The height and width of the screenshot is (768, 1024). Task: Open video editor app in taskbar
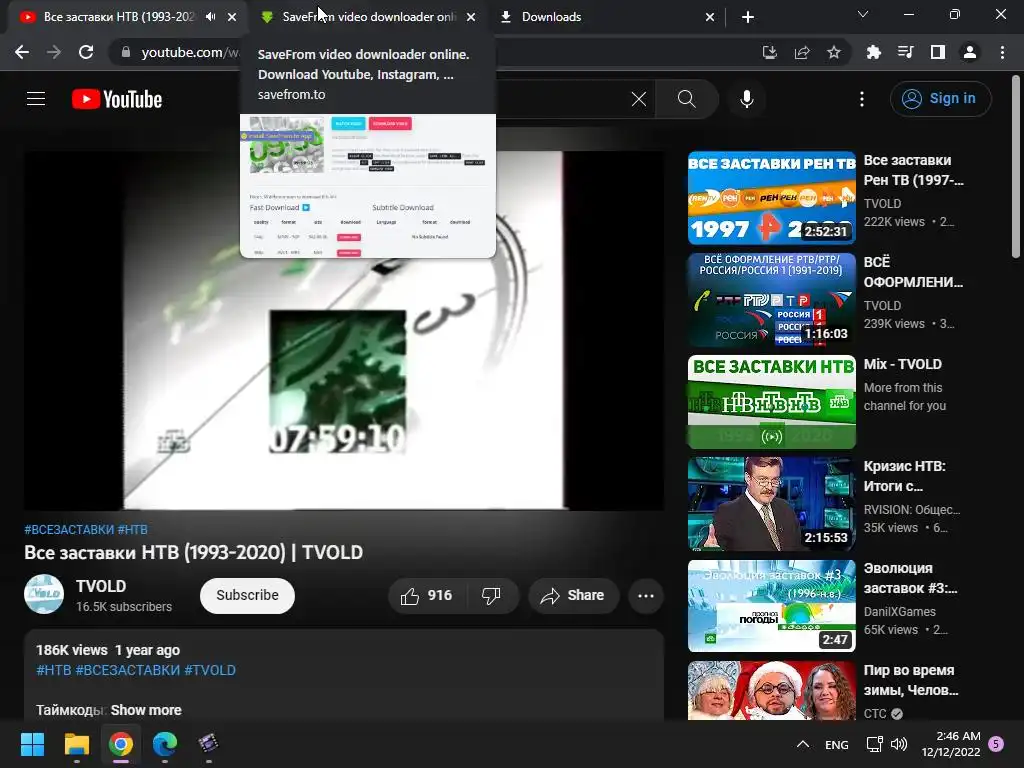(x=208, y=744)
